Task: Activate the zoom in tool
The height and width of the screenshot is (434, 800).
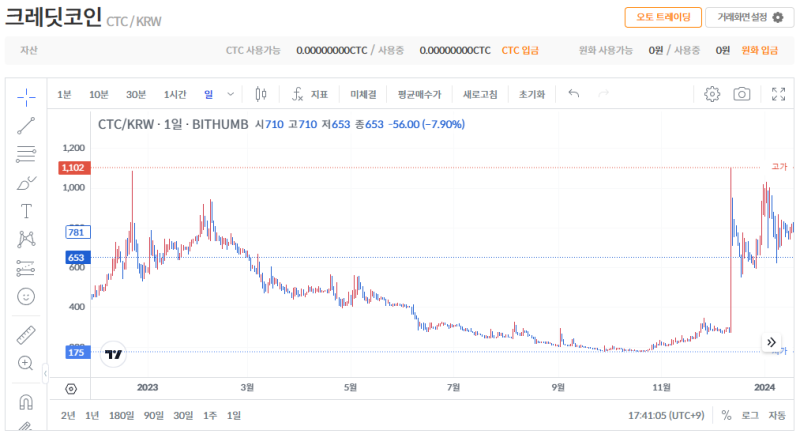Action: pos(26,363)
